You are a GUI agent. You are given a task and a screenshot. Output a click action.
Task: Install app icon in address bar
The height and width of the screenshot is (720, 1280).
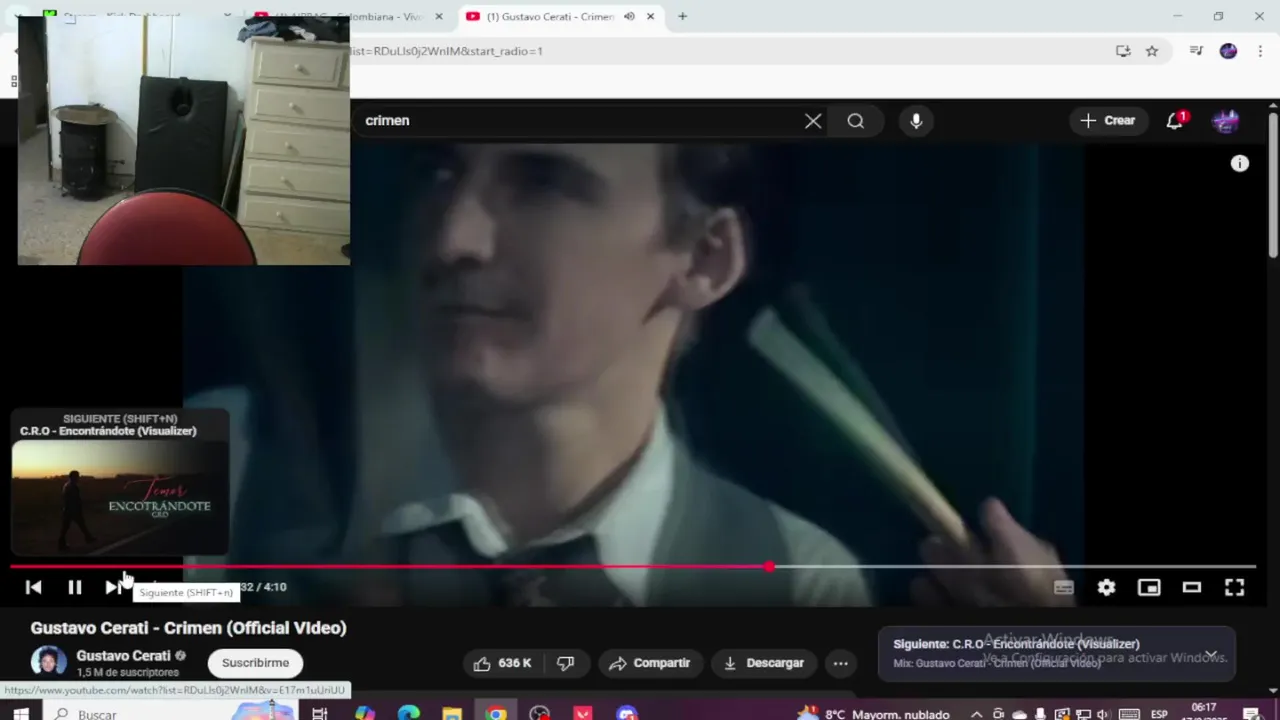point(1123,51)
